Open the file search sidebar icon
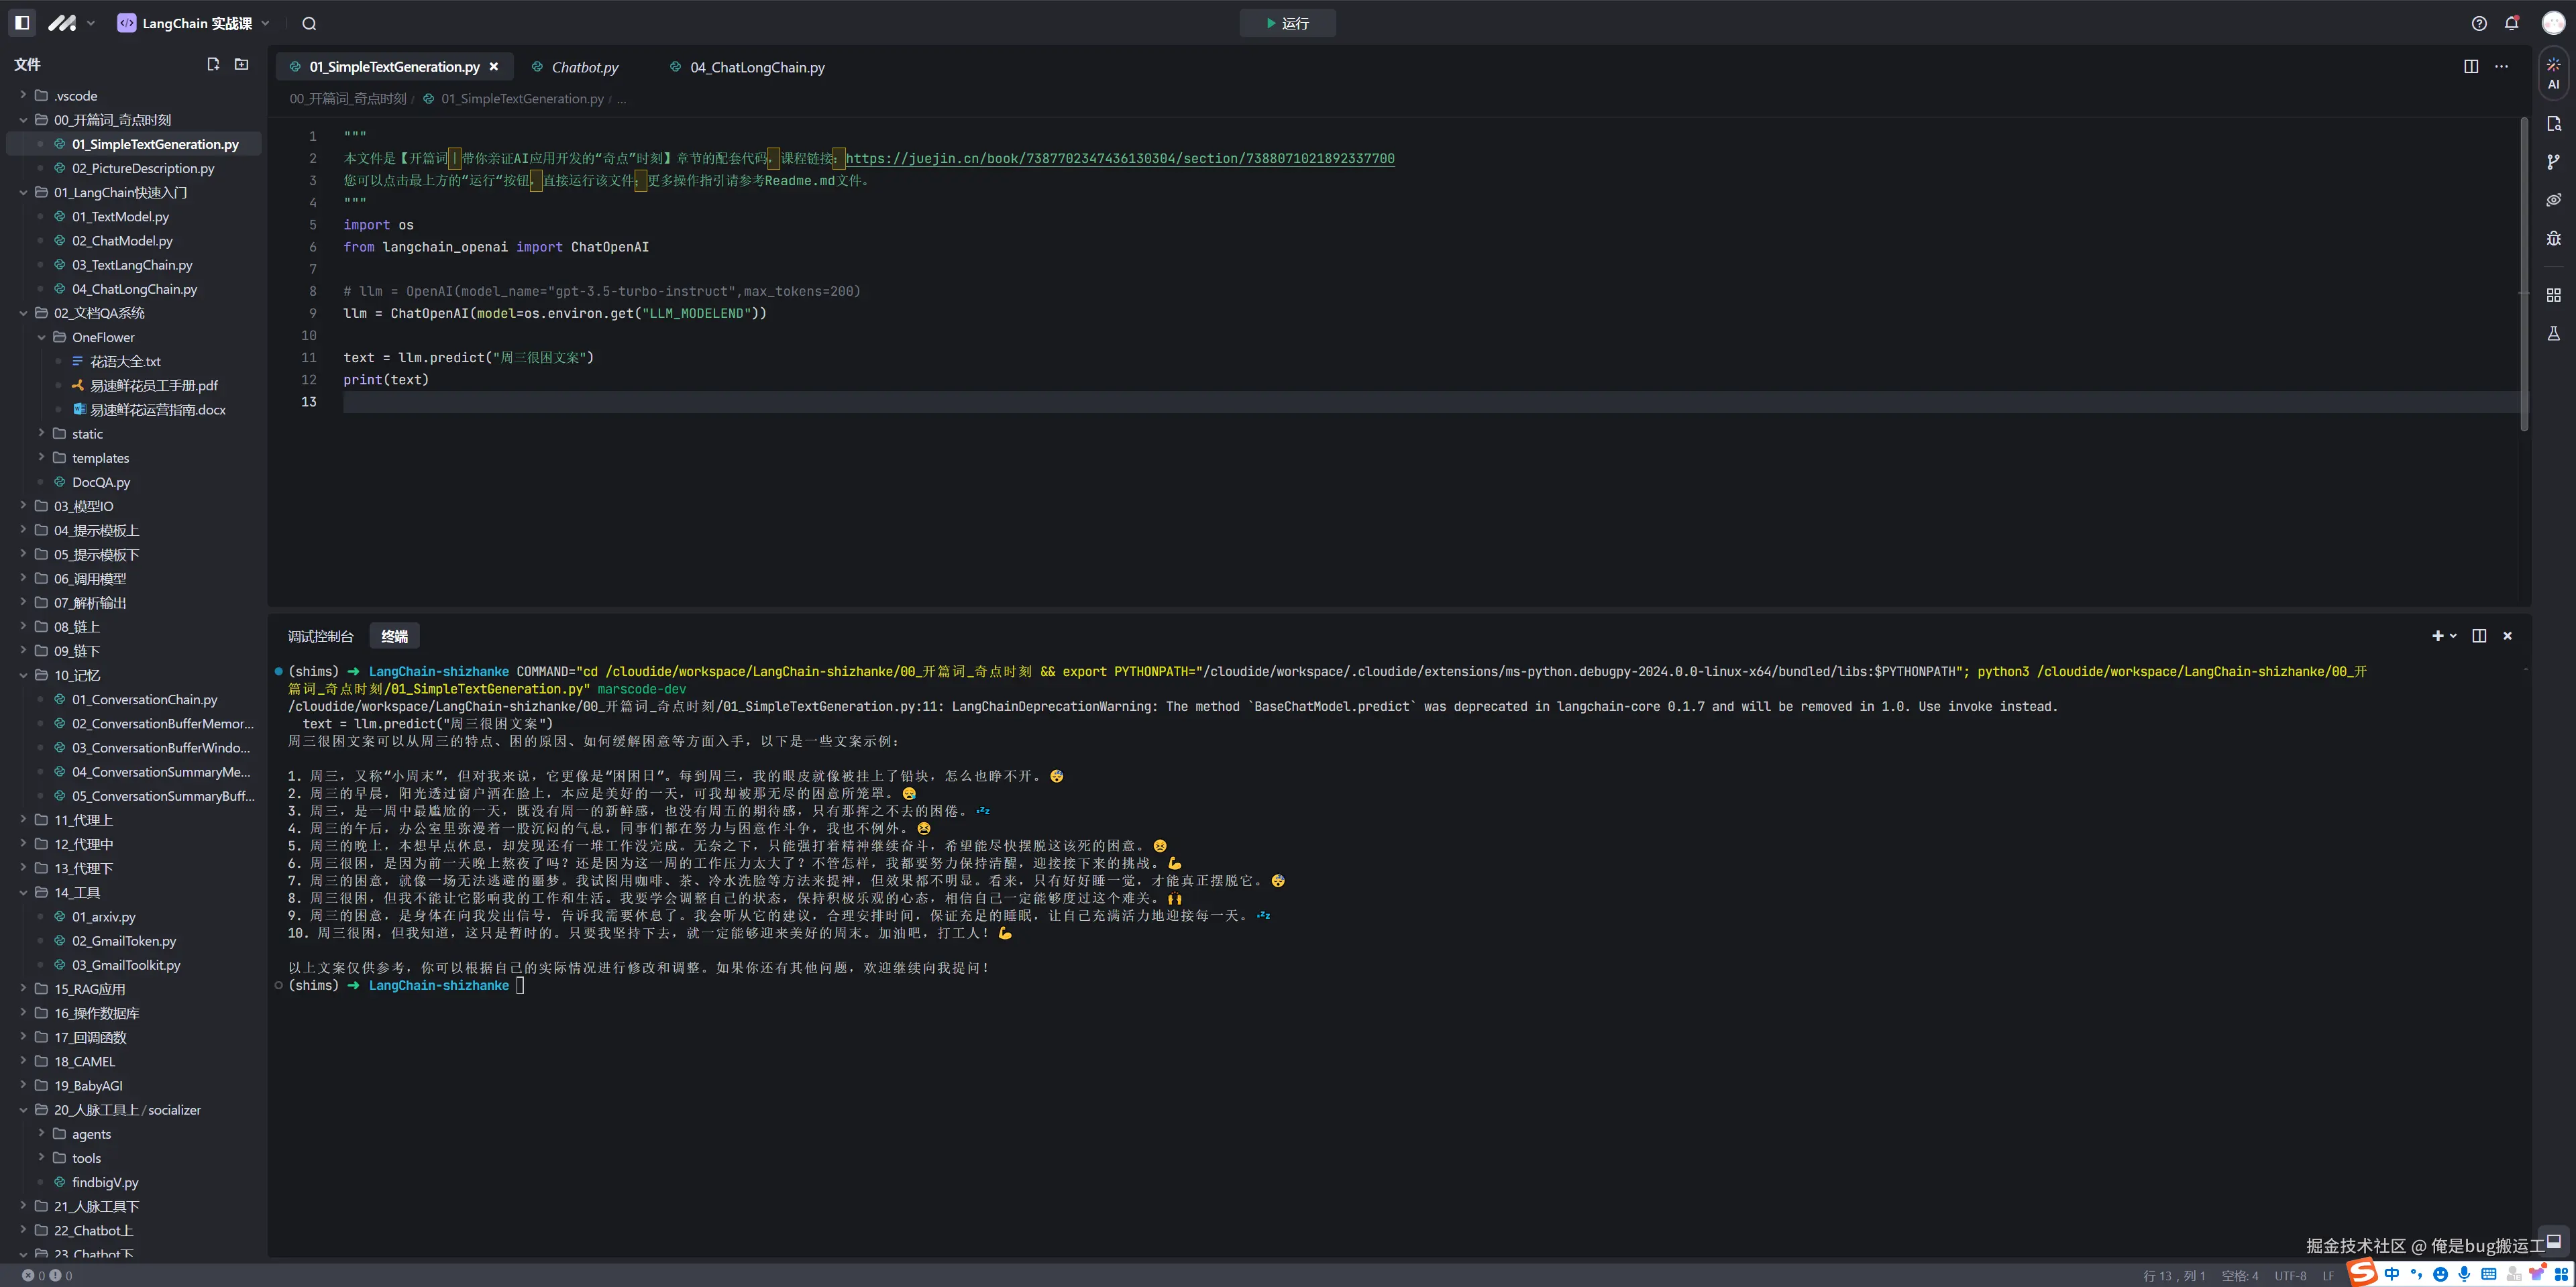The height and width of the screenshot is (1287, 2576). click(2553, 124)
